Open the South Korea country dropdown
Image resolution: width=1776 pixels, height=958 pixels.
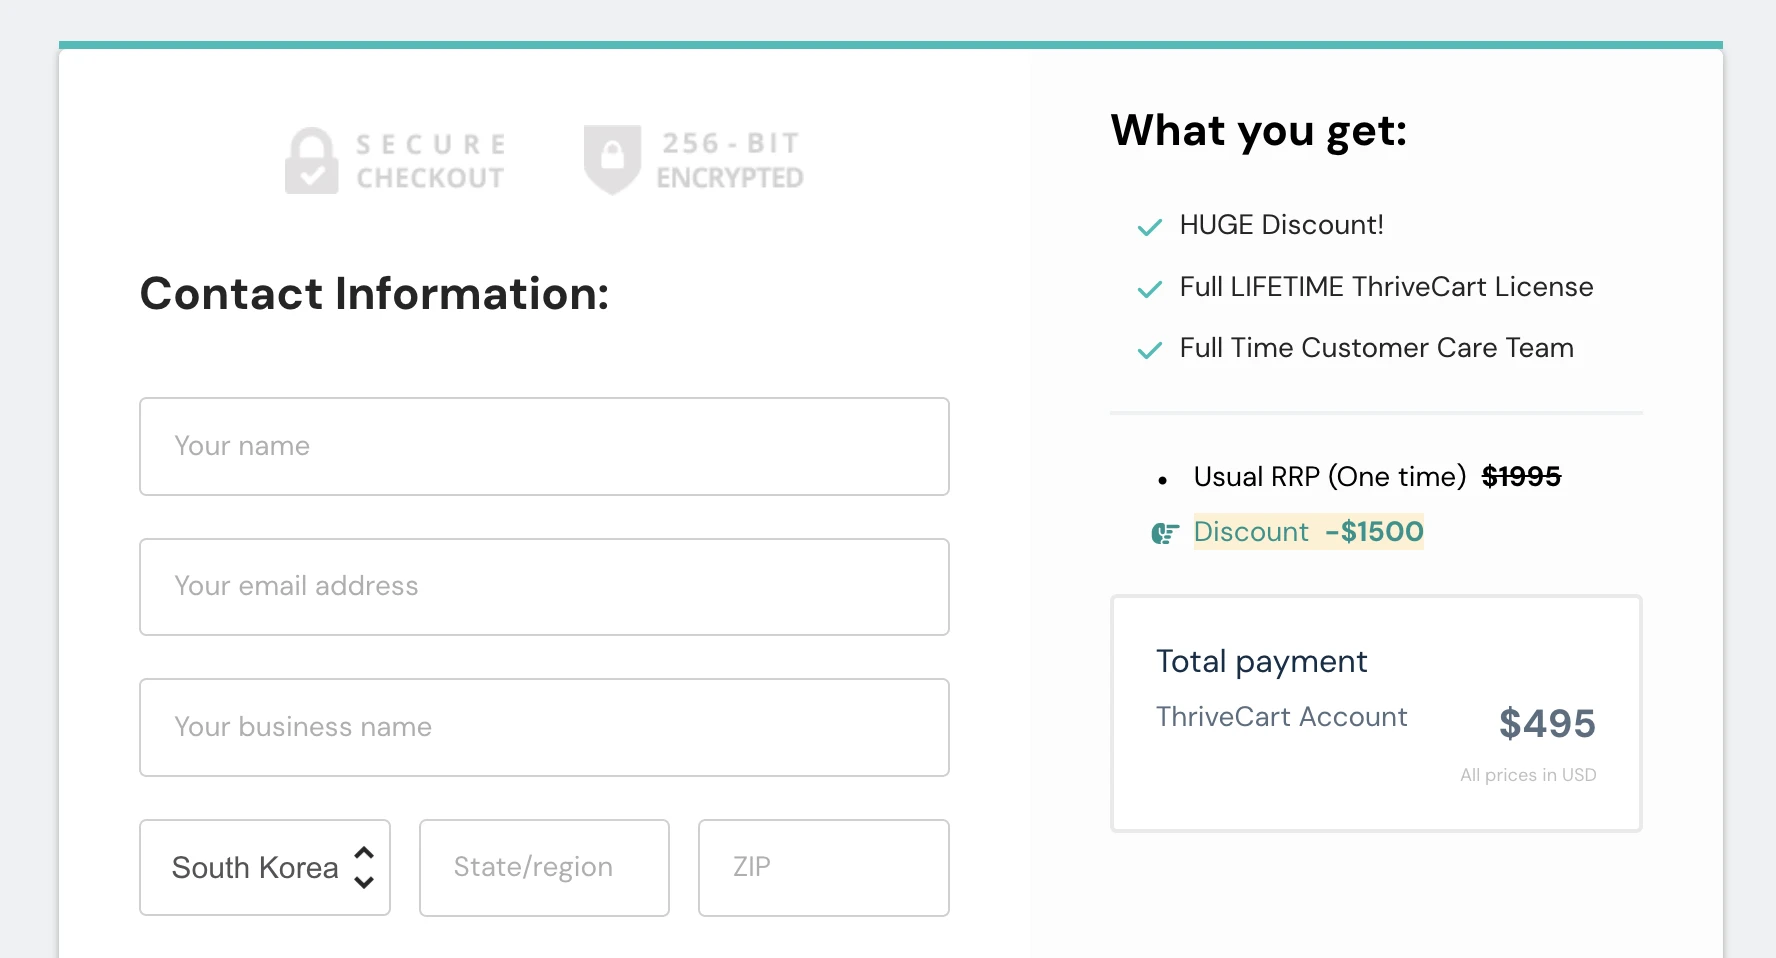(x=265, y=867)
